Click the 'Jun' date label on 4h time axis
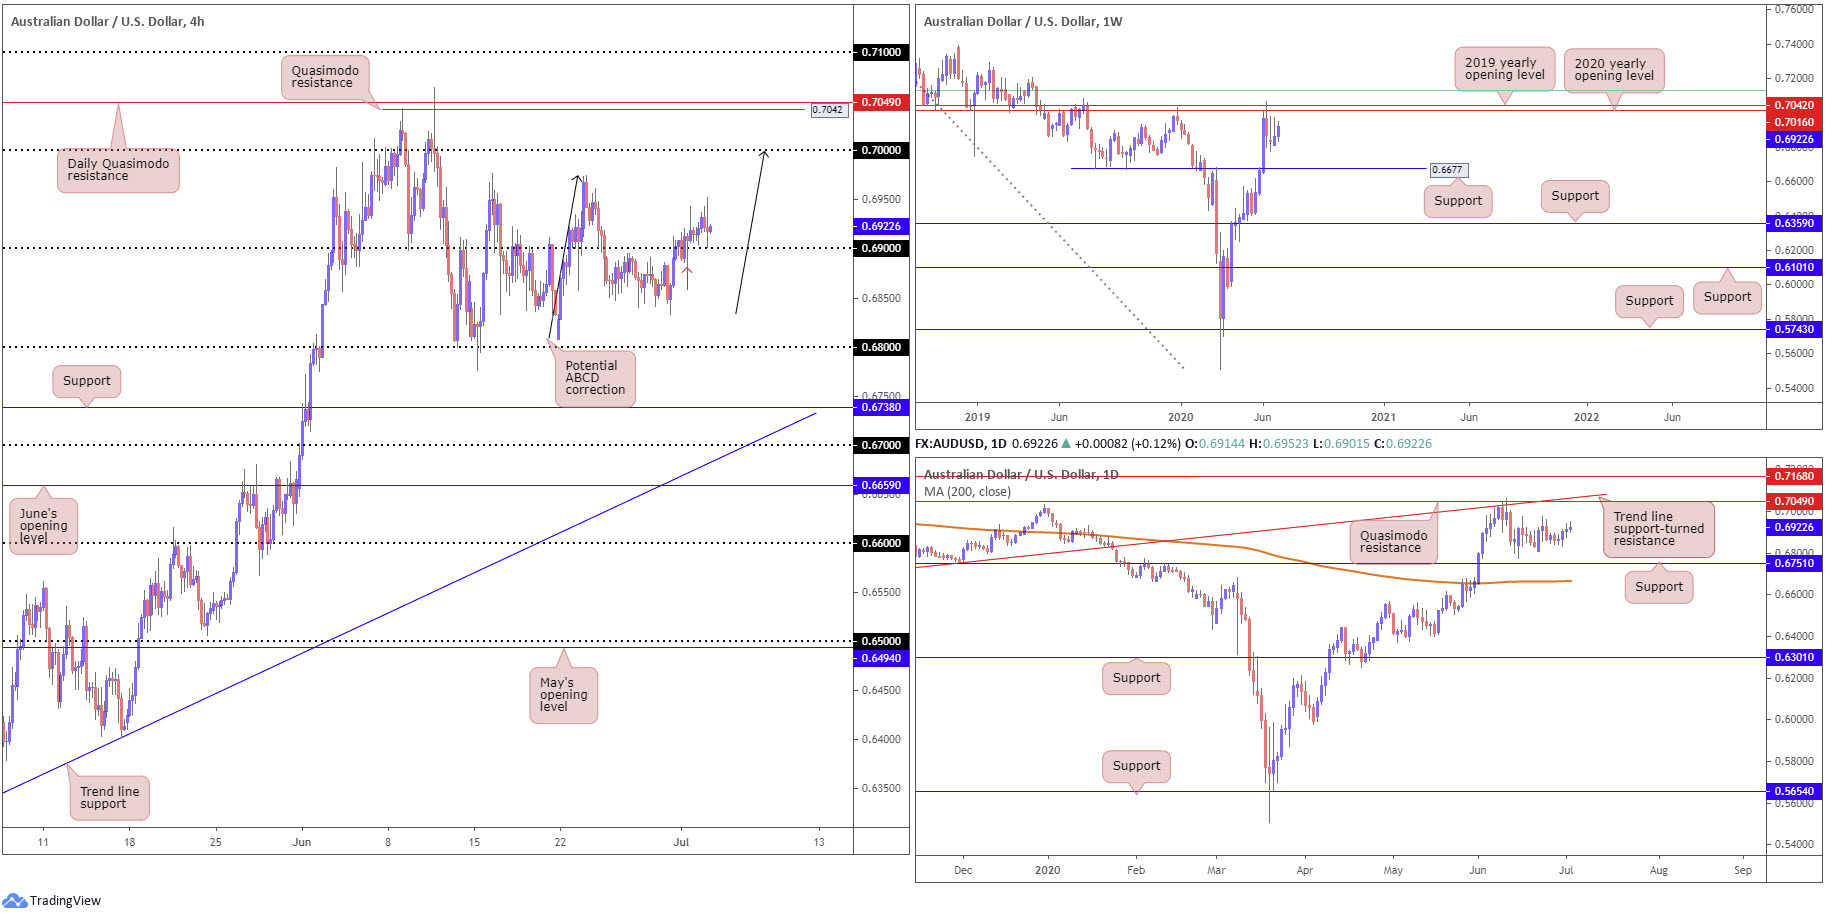Screen dimensions: 1825x913 (302, 842)
